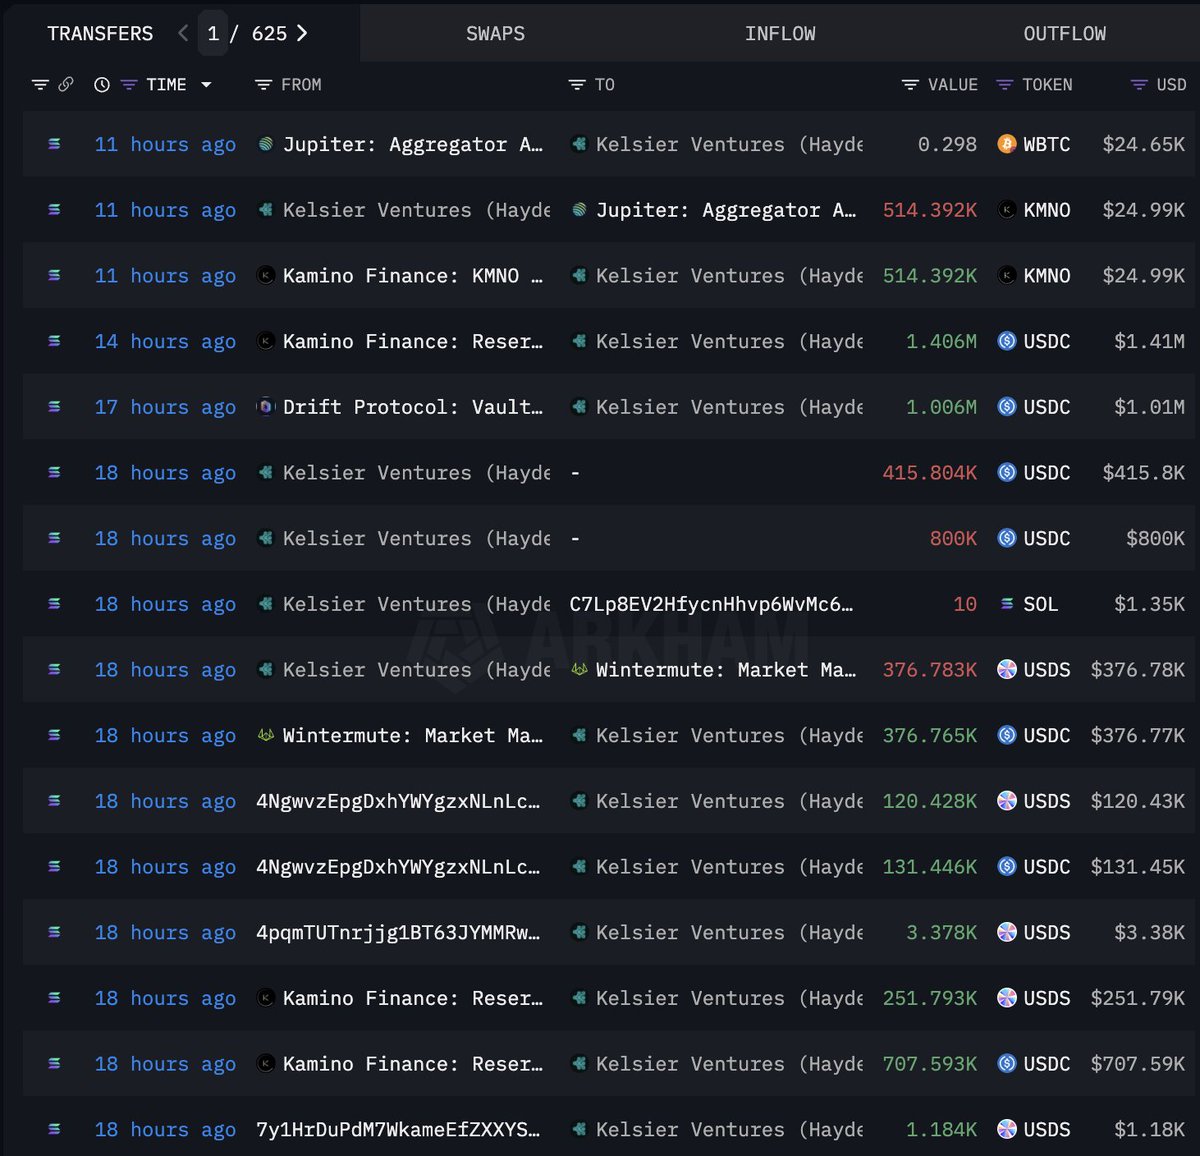This screenshot has height=1156, width=1200.
Task: Open the TIME sort direction dropdown arrow
Action: tap(207, 85)
